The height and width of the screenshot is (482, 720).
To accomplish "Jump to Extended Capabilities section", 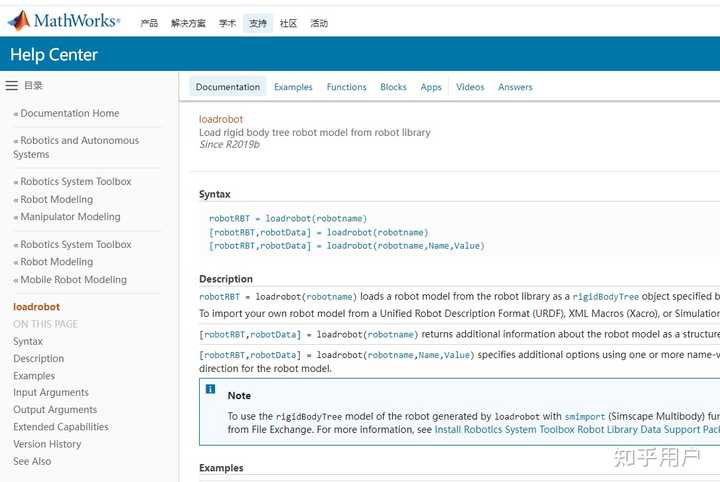I will (x=61, y=427).
